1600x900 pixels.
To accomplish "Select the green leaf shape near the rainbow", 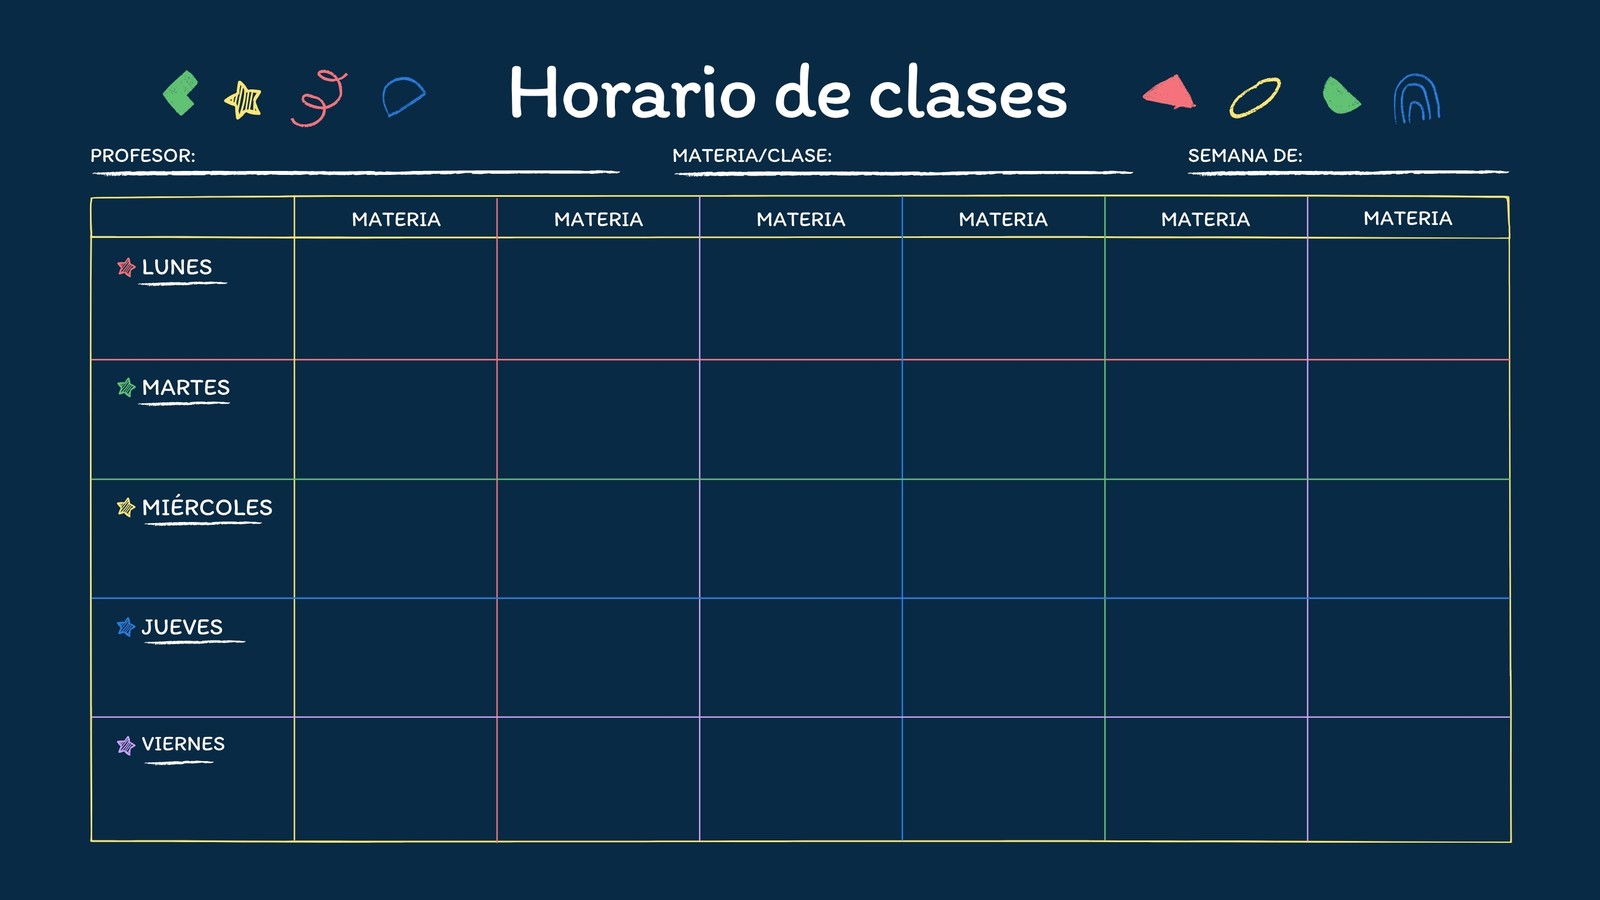I will 1341,96.
